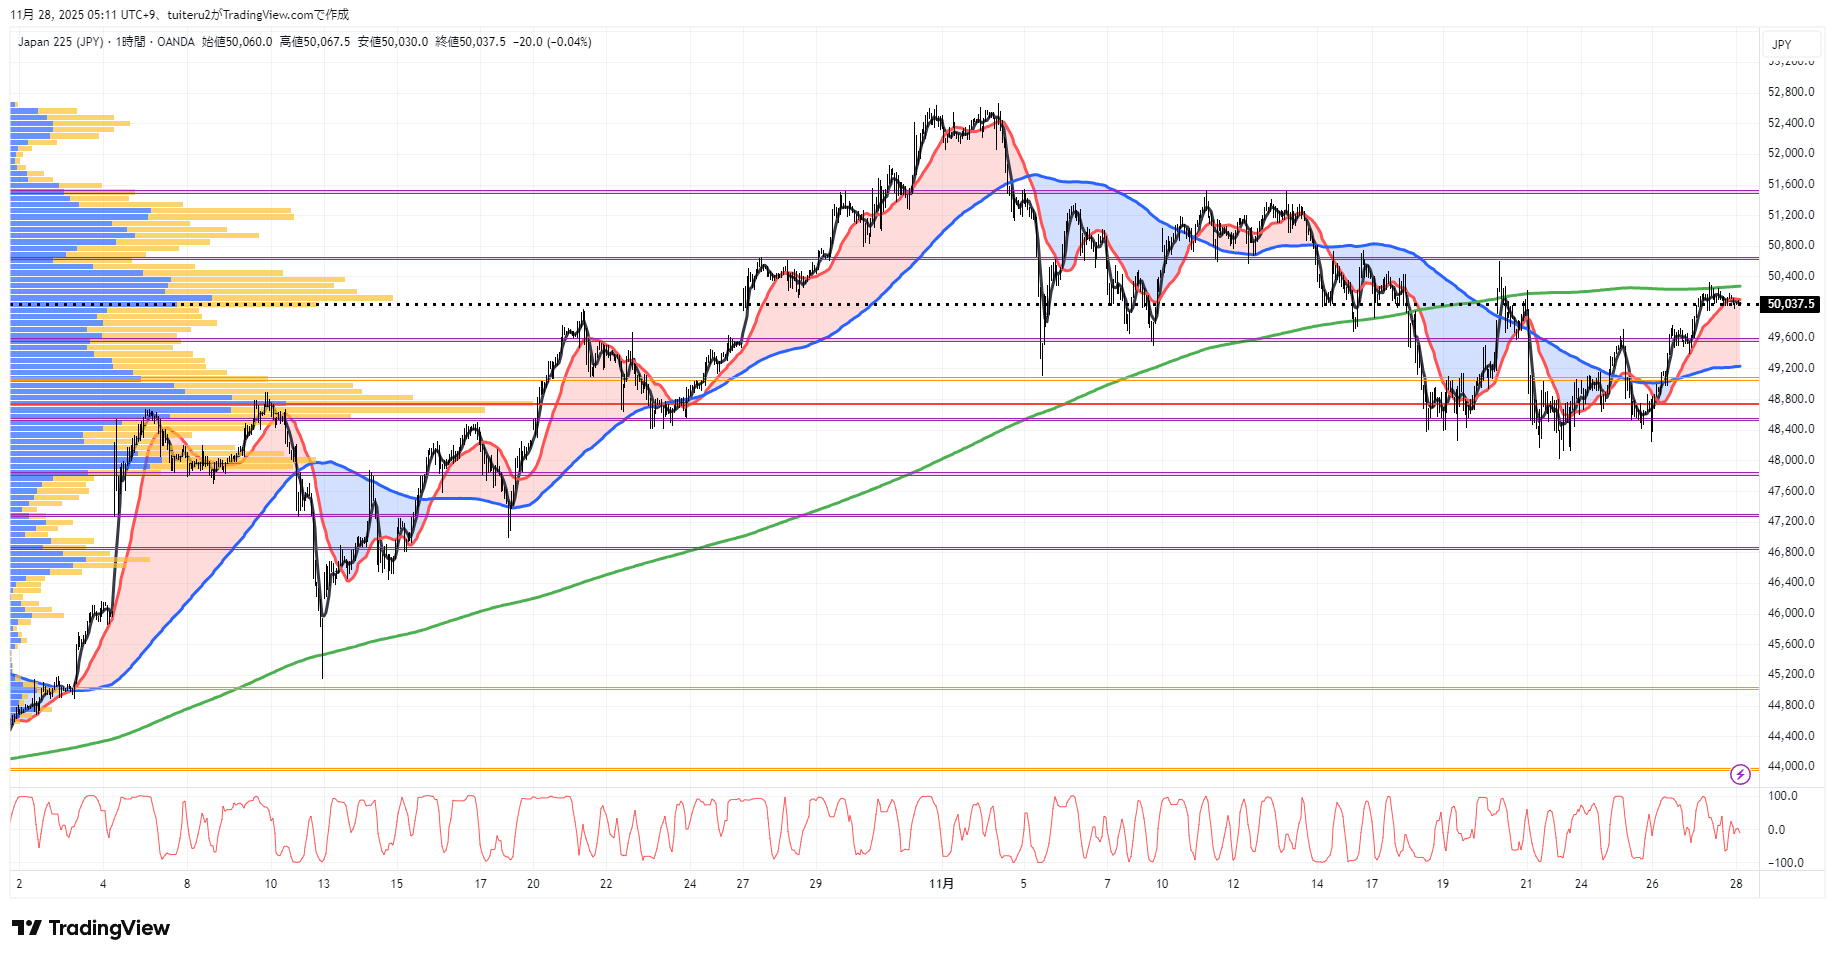The width and height of the screenshot is (1835, 958).
Task: Click the purple lightning bolt icon
Action: [1740, 774]
